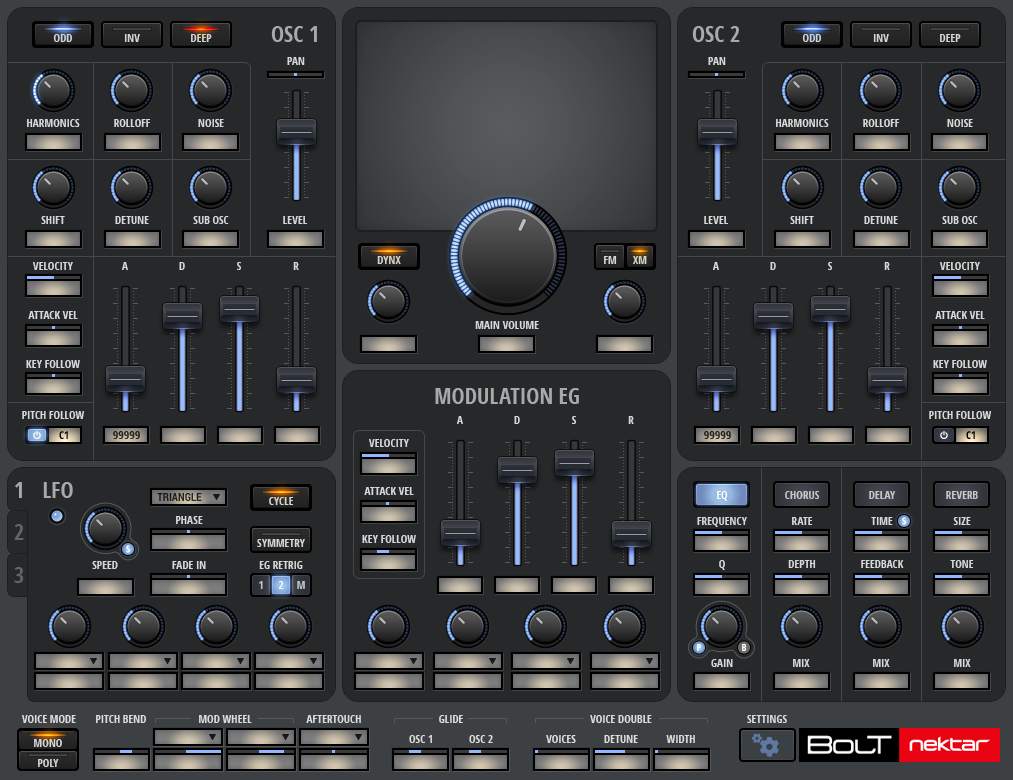The height and width of the screenshot is (780, 1013).
Task: Expand the first LFO destination dropdown
Action: click(69, 661)
